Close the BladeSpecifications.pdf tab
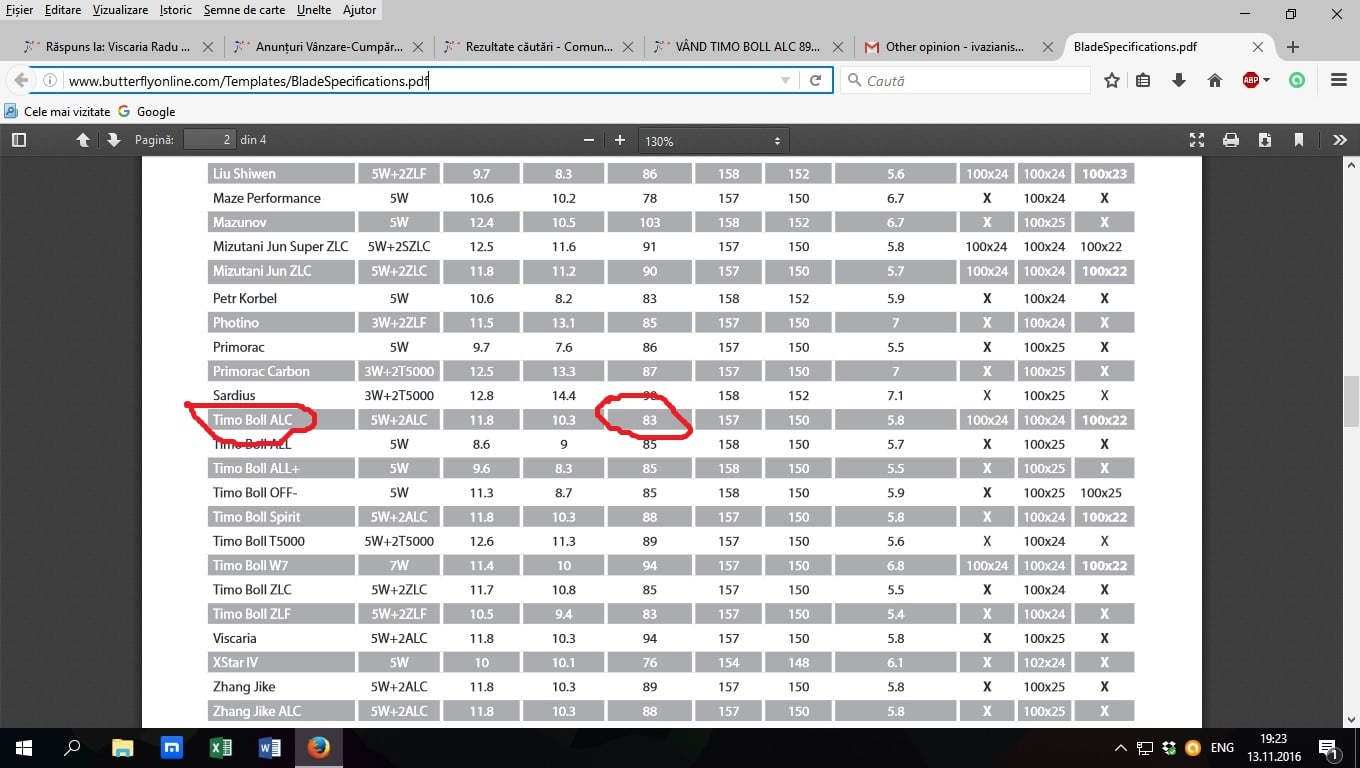This screenshot has height=768, width=1360. [x=1257, y=47]
